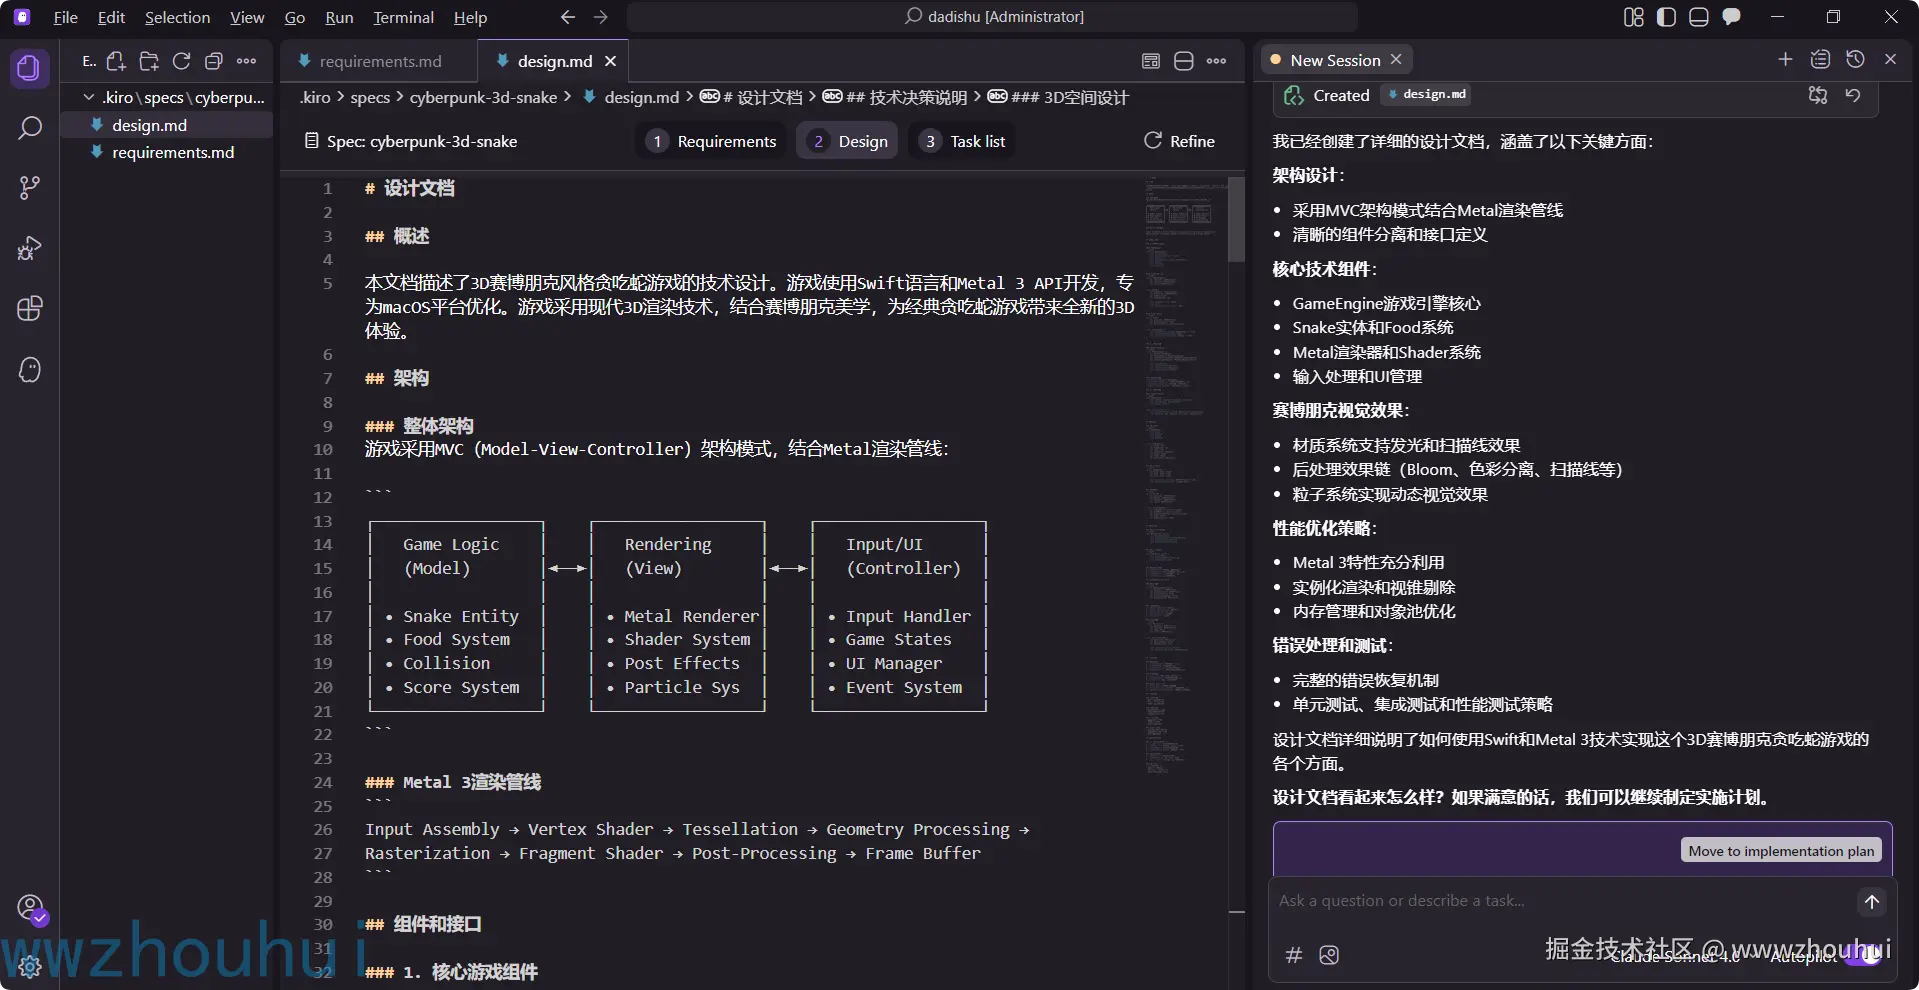Create a new folder in Explorer
The width and height of the screenshot is (1919, 990).
click(149, 61)
